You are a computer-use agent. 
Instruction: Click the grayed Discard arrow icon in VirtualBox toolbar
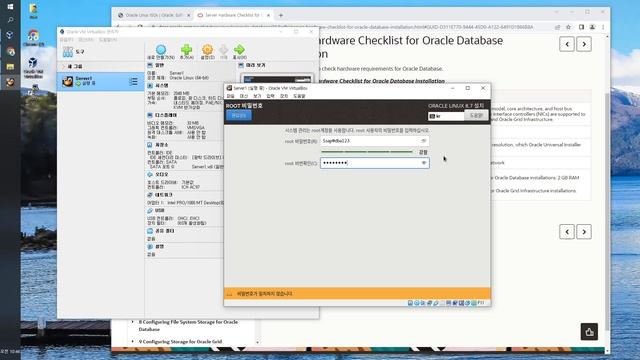point(224,50)
